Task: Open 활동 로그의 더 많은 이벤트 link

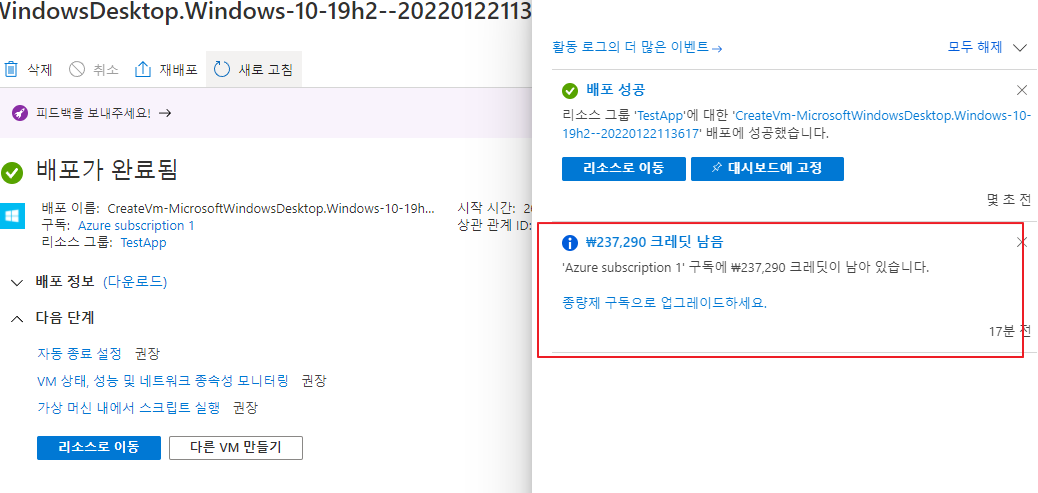Action: pos(637,47)
